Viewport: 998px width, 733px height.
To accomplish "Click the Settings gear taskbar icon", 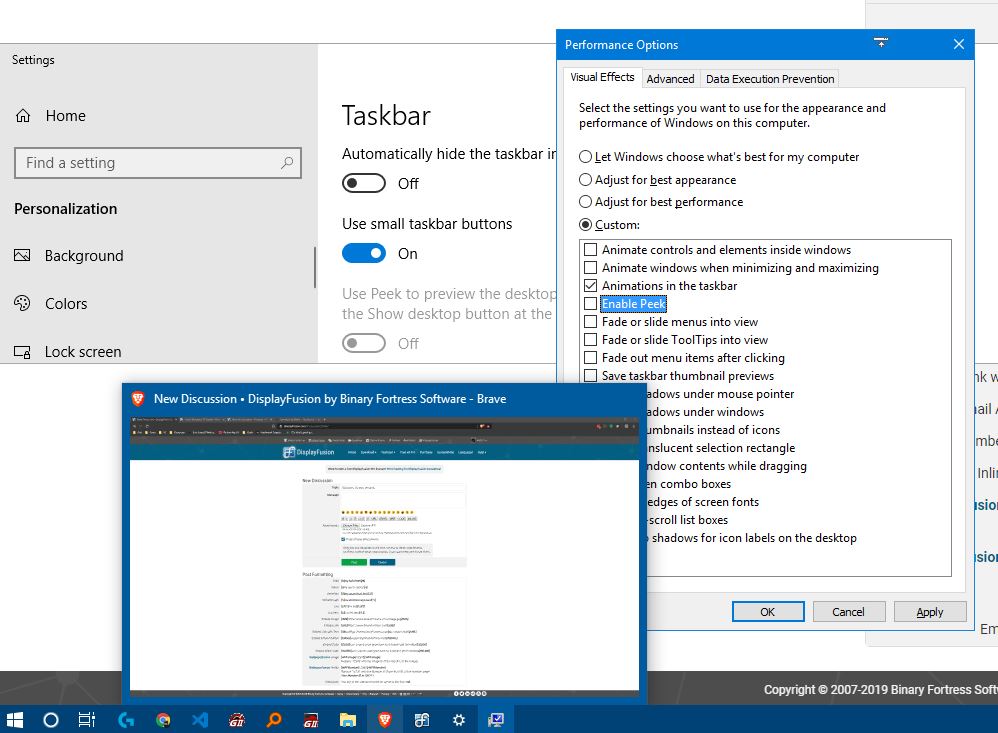I will [458, 719].
